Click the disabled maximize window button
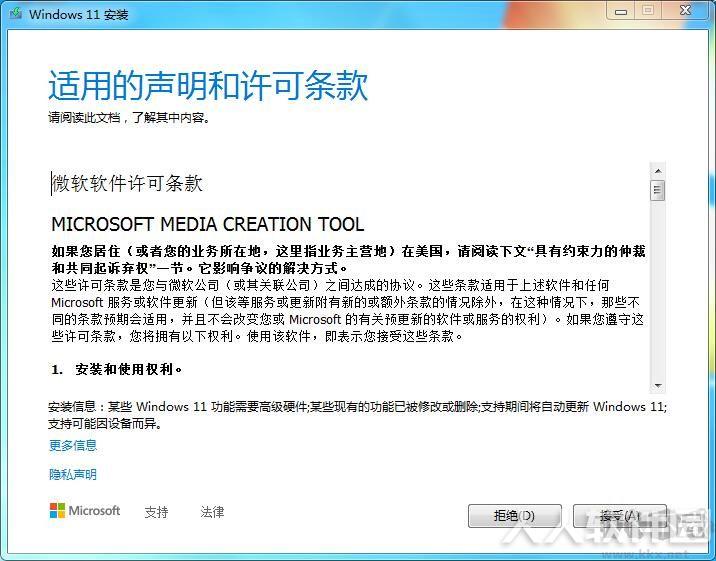 [648, 10]
